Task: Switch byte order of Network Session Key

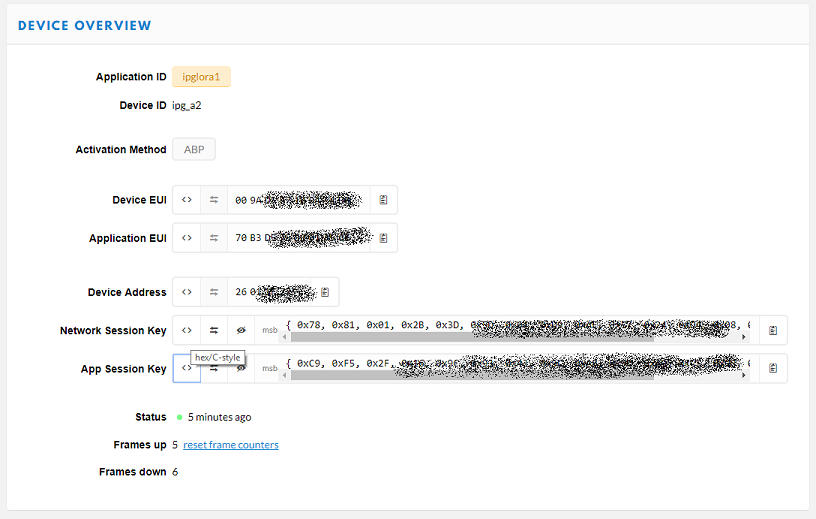Action: point(214,330)
